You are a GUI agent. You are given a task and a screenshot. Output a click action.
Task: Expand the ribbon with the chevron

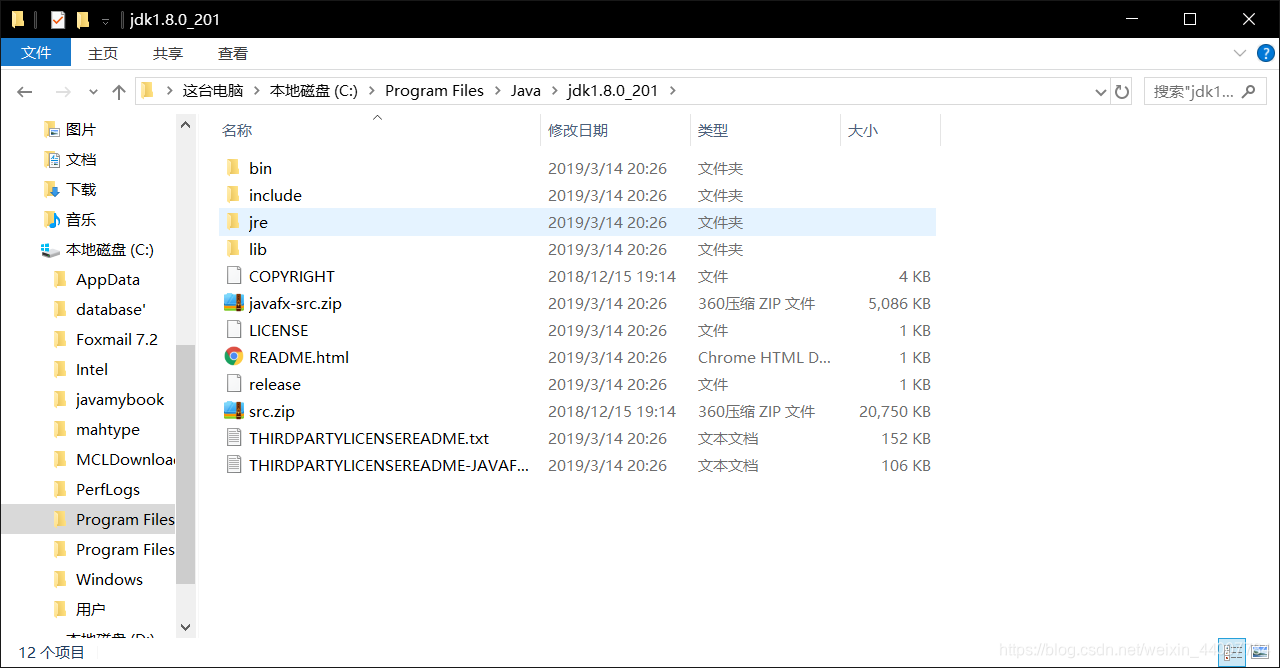coord(1239,54)
